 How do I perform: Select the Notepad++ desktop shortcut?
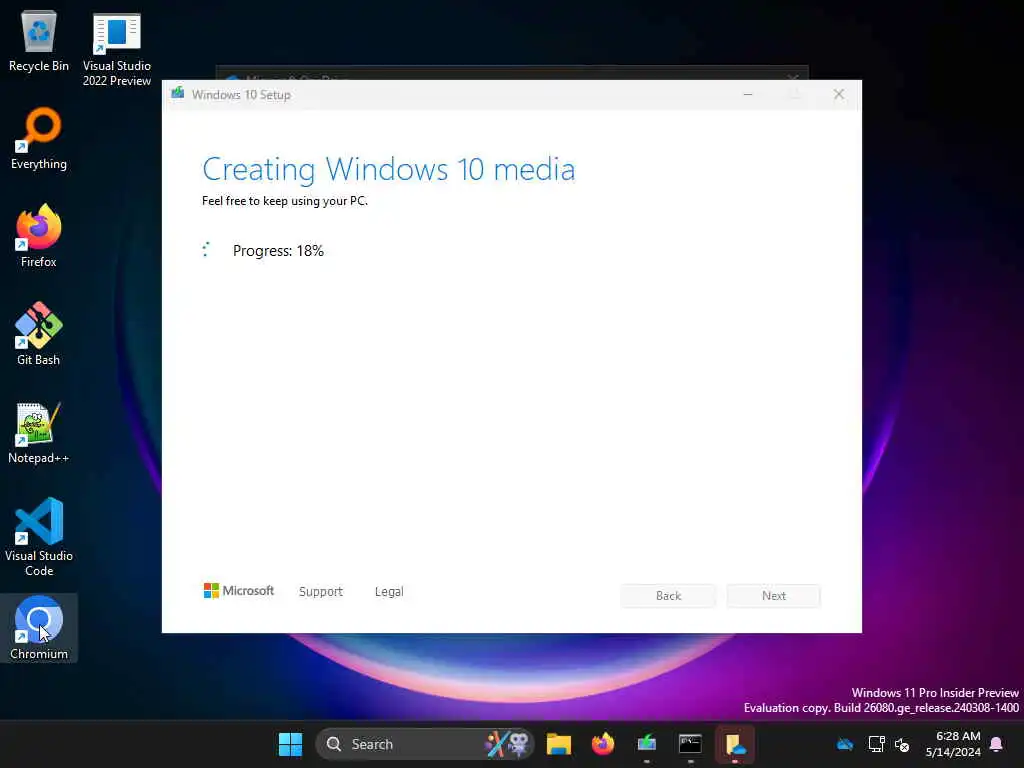[39, 432]
